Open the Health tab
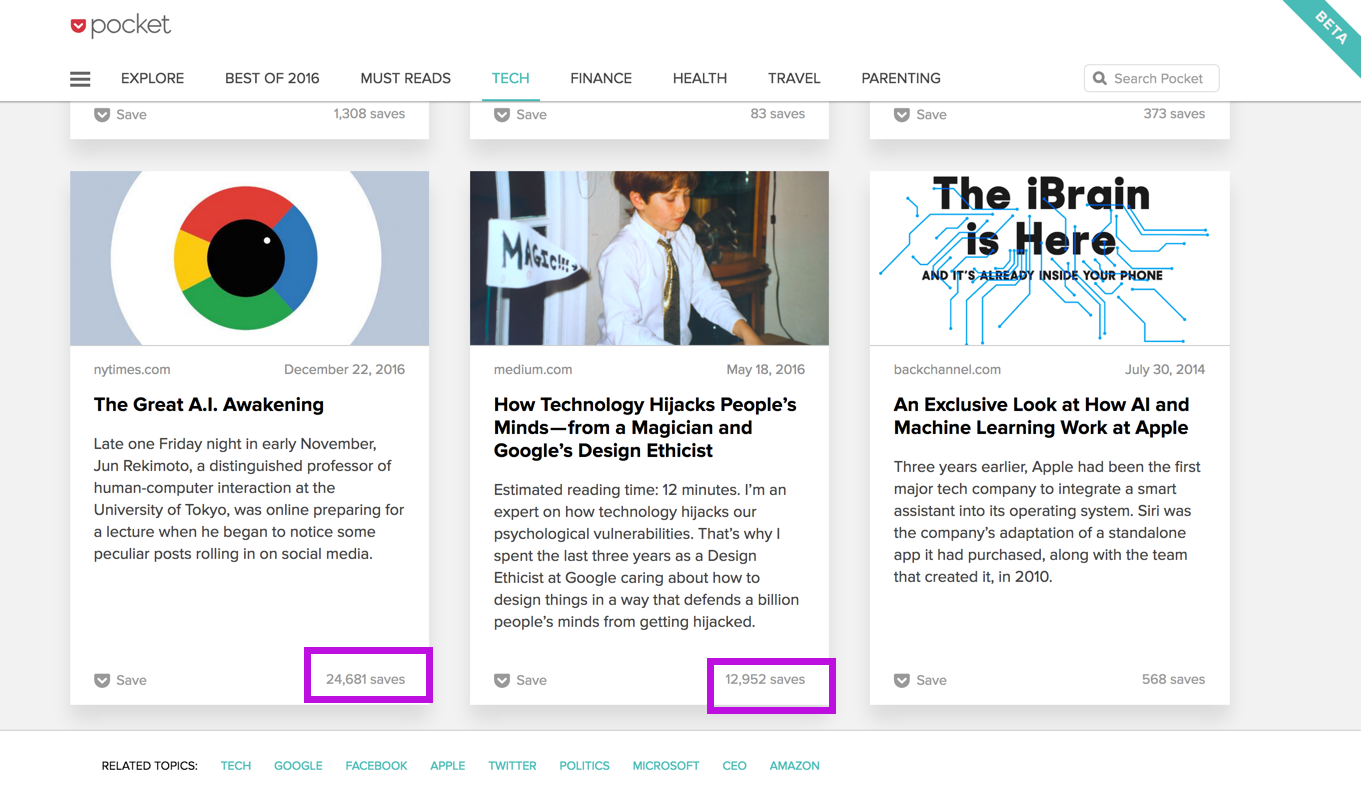 (700, 78)
